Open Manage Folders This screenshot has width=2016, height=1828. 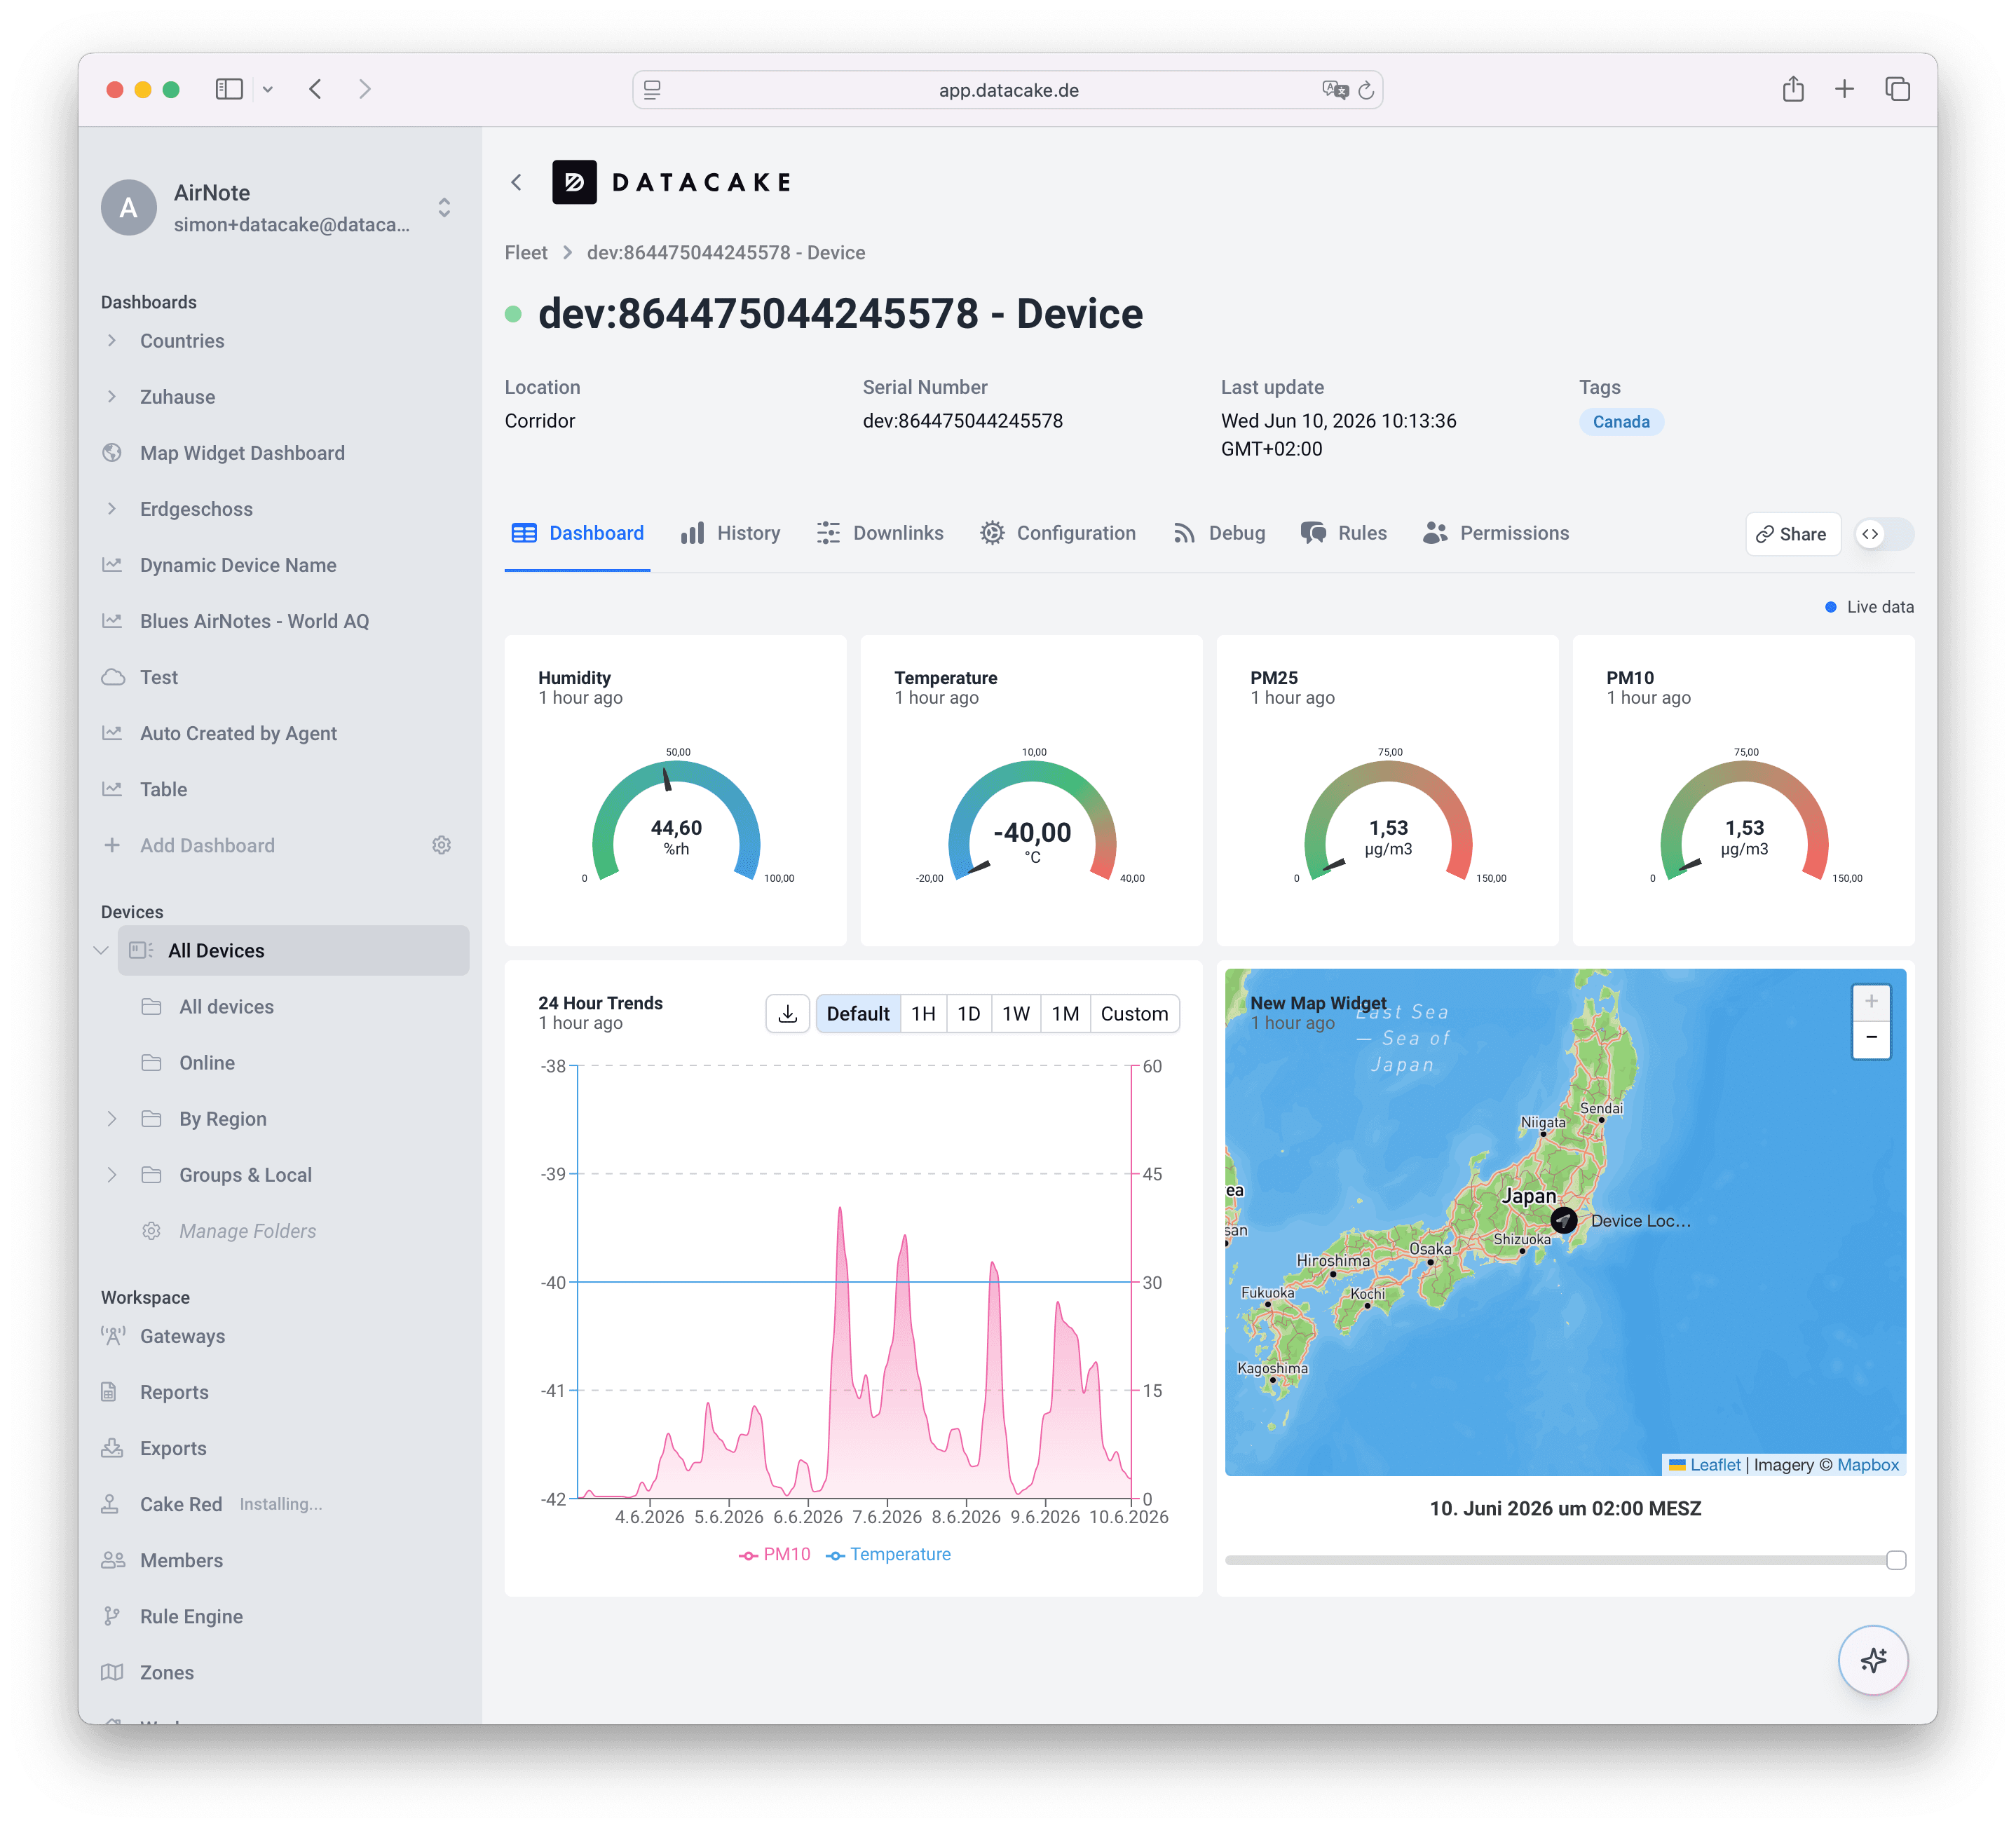[x=247, y=1231]
